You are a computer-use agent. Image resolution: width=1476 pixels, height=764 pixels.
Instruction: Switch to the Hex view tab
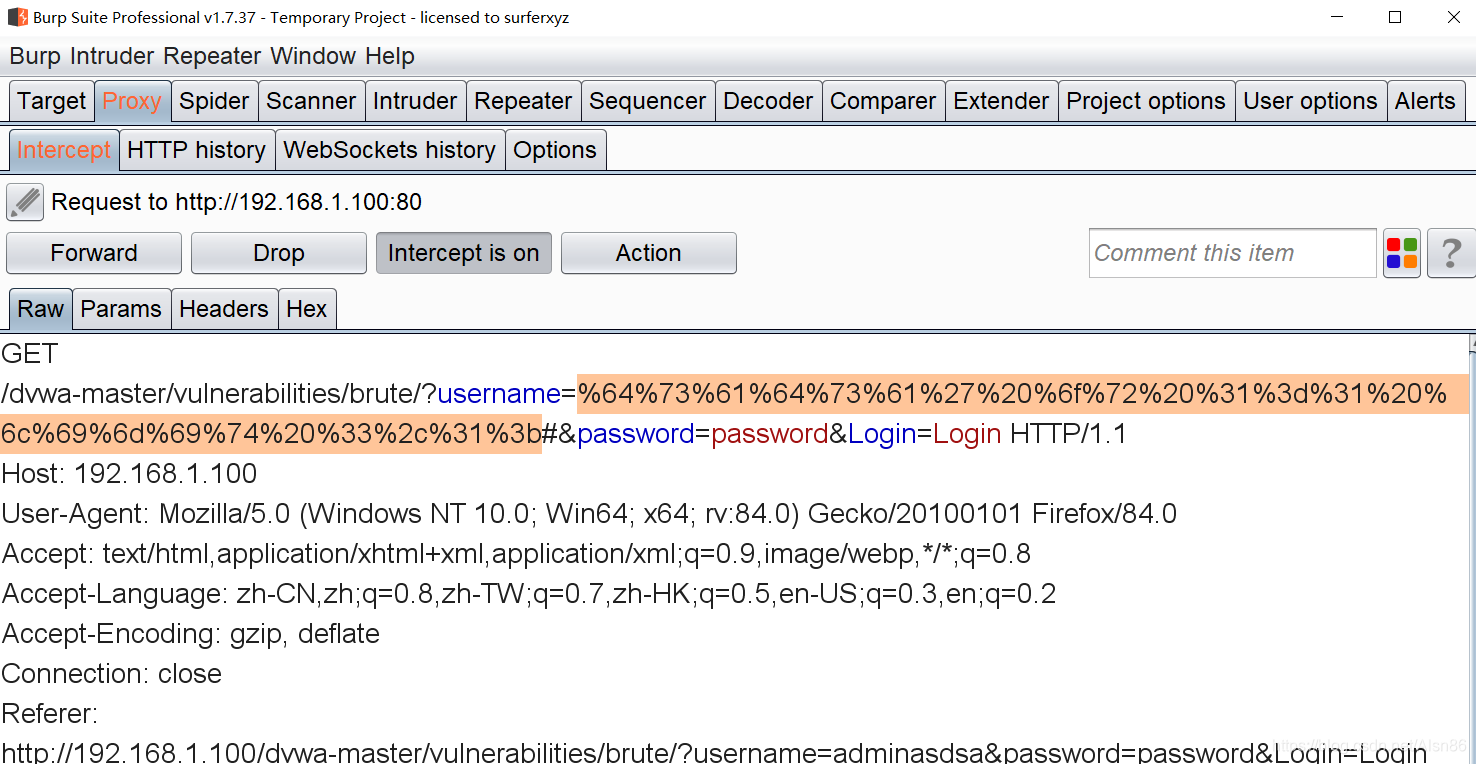[306, 309]
